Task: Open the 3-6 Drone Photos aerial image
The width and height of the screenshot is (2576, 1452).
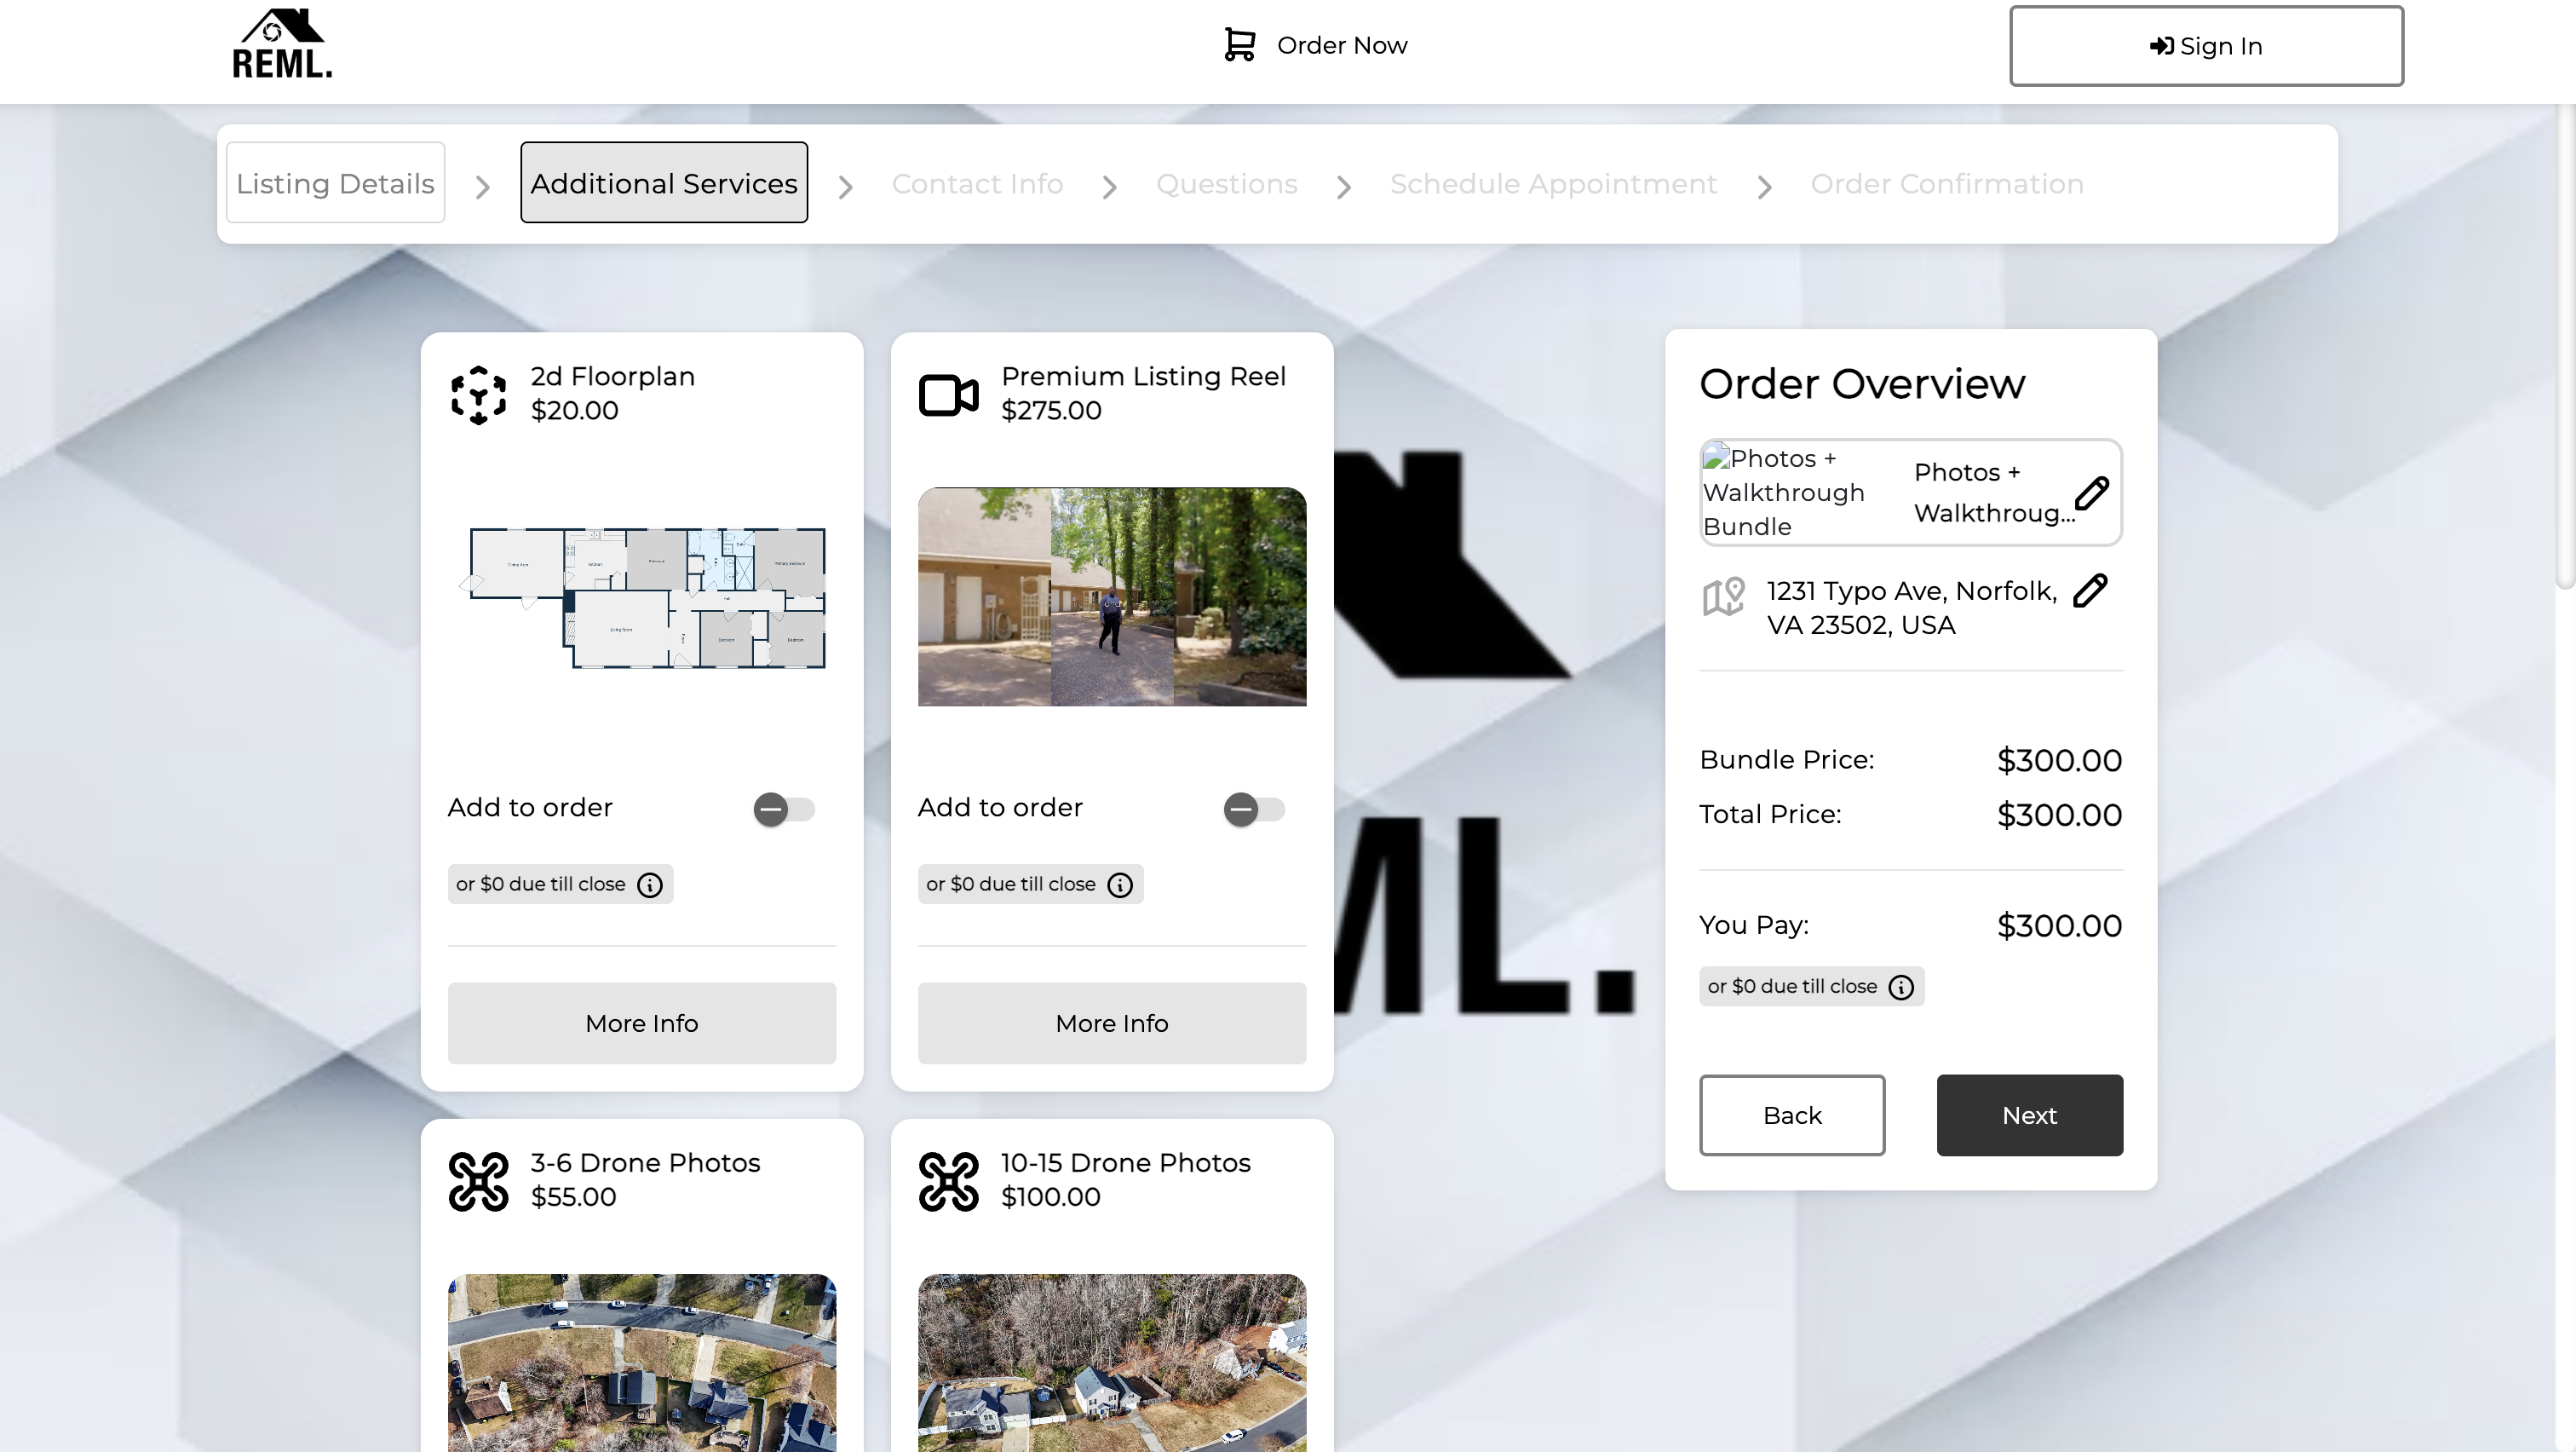Action: tap(642, 1362)
